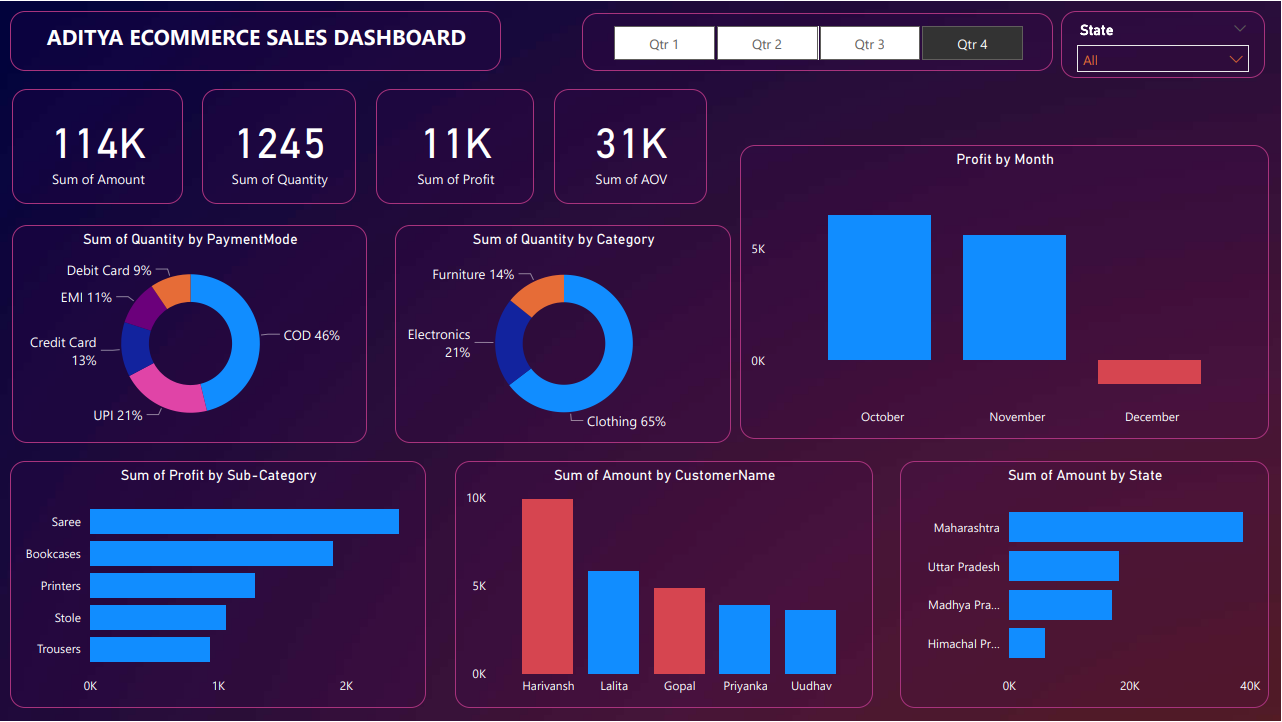Select the Qtr 1 filter button
This screenshot has height=722, width=1282.
point(663,42)
